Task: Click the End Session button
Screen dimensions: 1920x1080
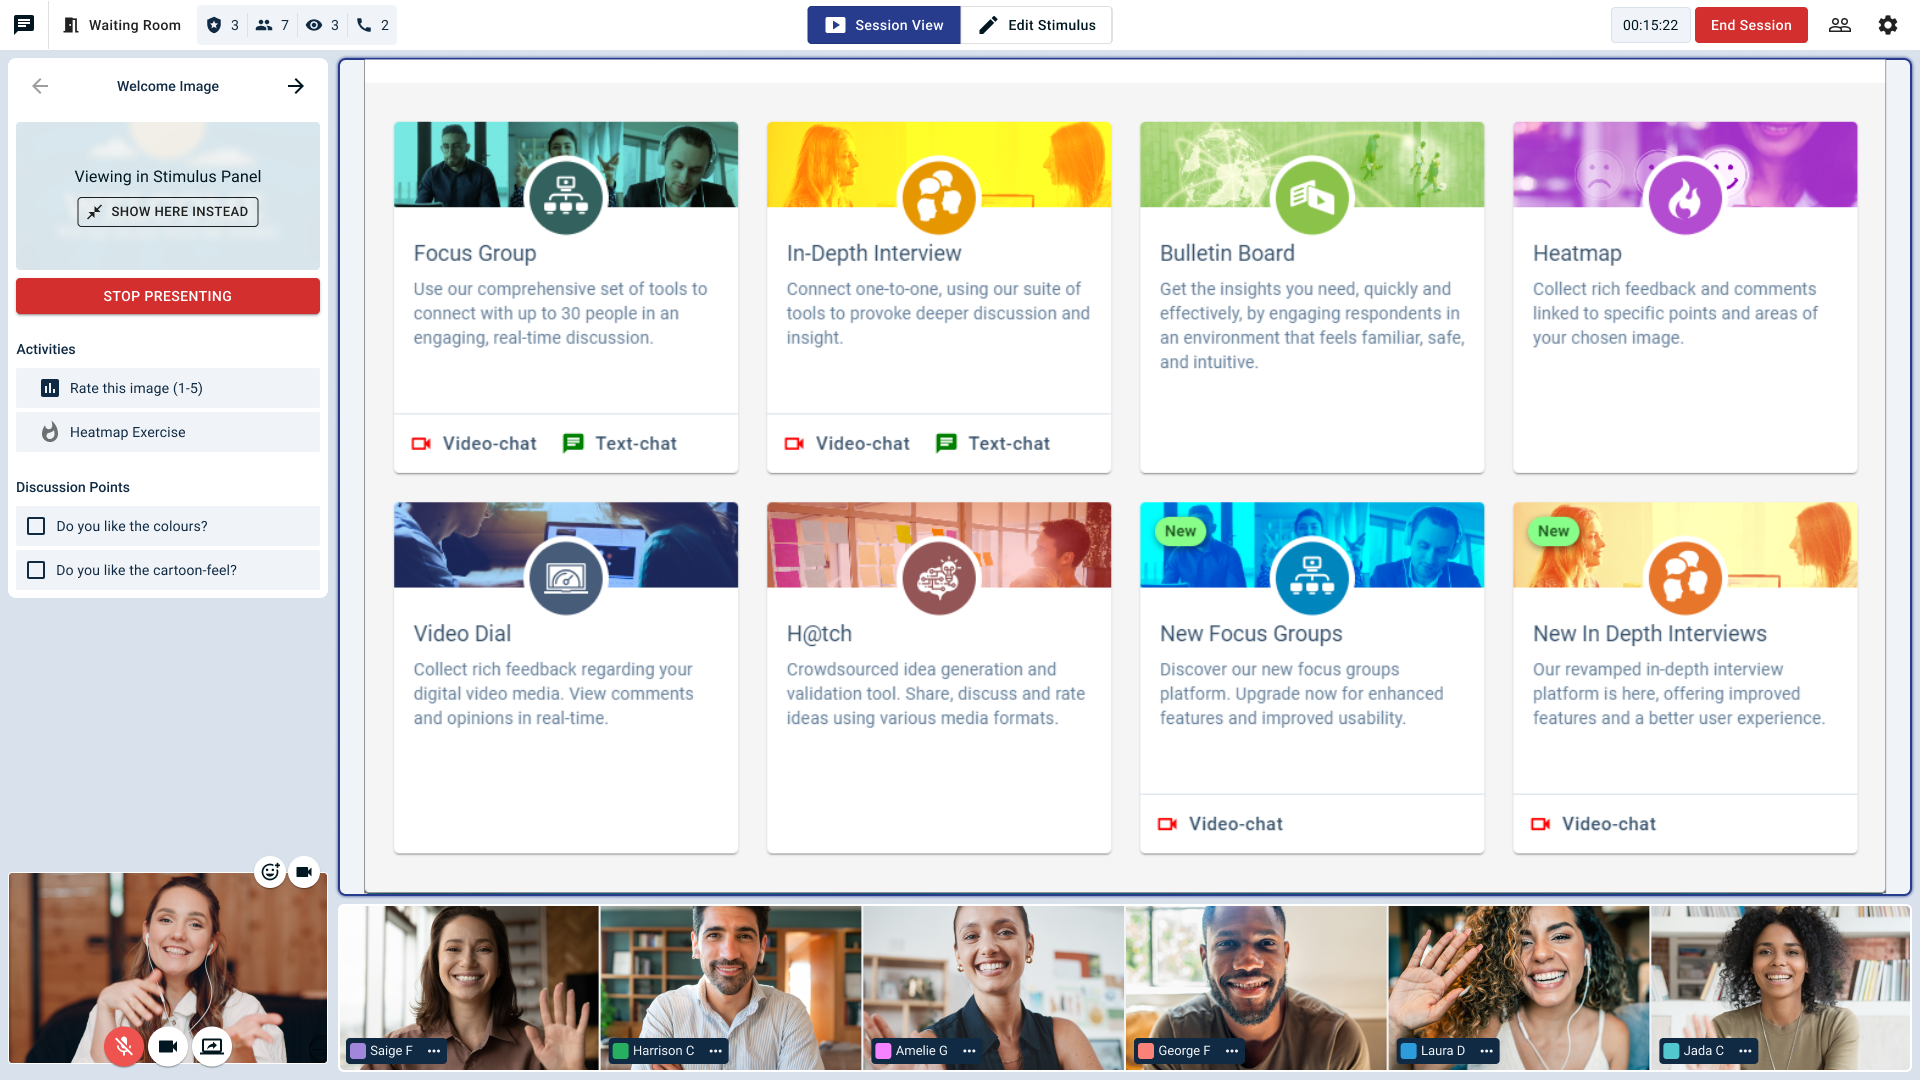Action: point(1750,25)
